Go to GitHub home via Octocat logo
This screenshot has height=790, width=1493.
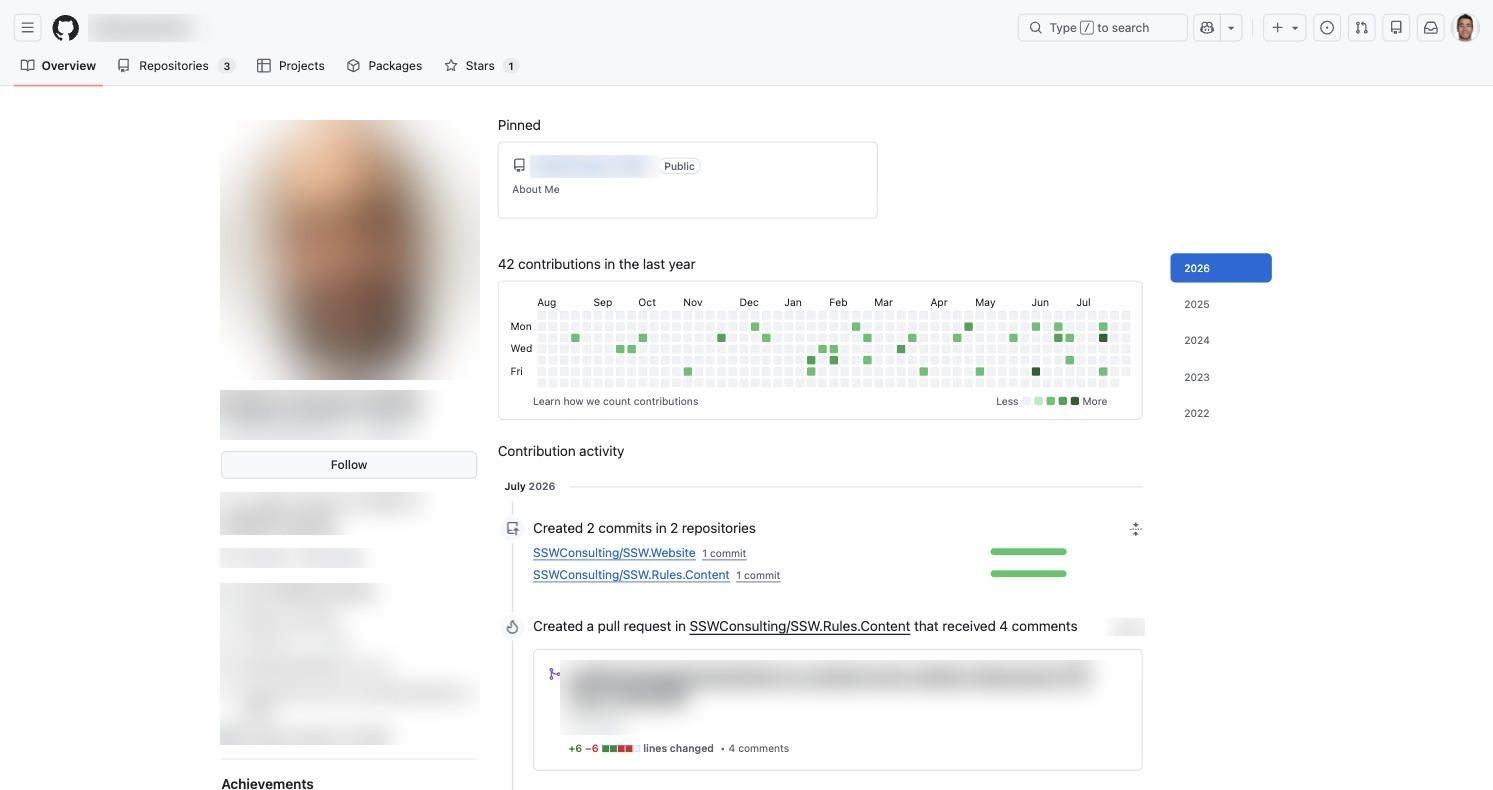coord(66,28)
